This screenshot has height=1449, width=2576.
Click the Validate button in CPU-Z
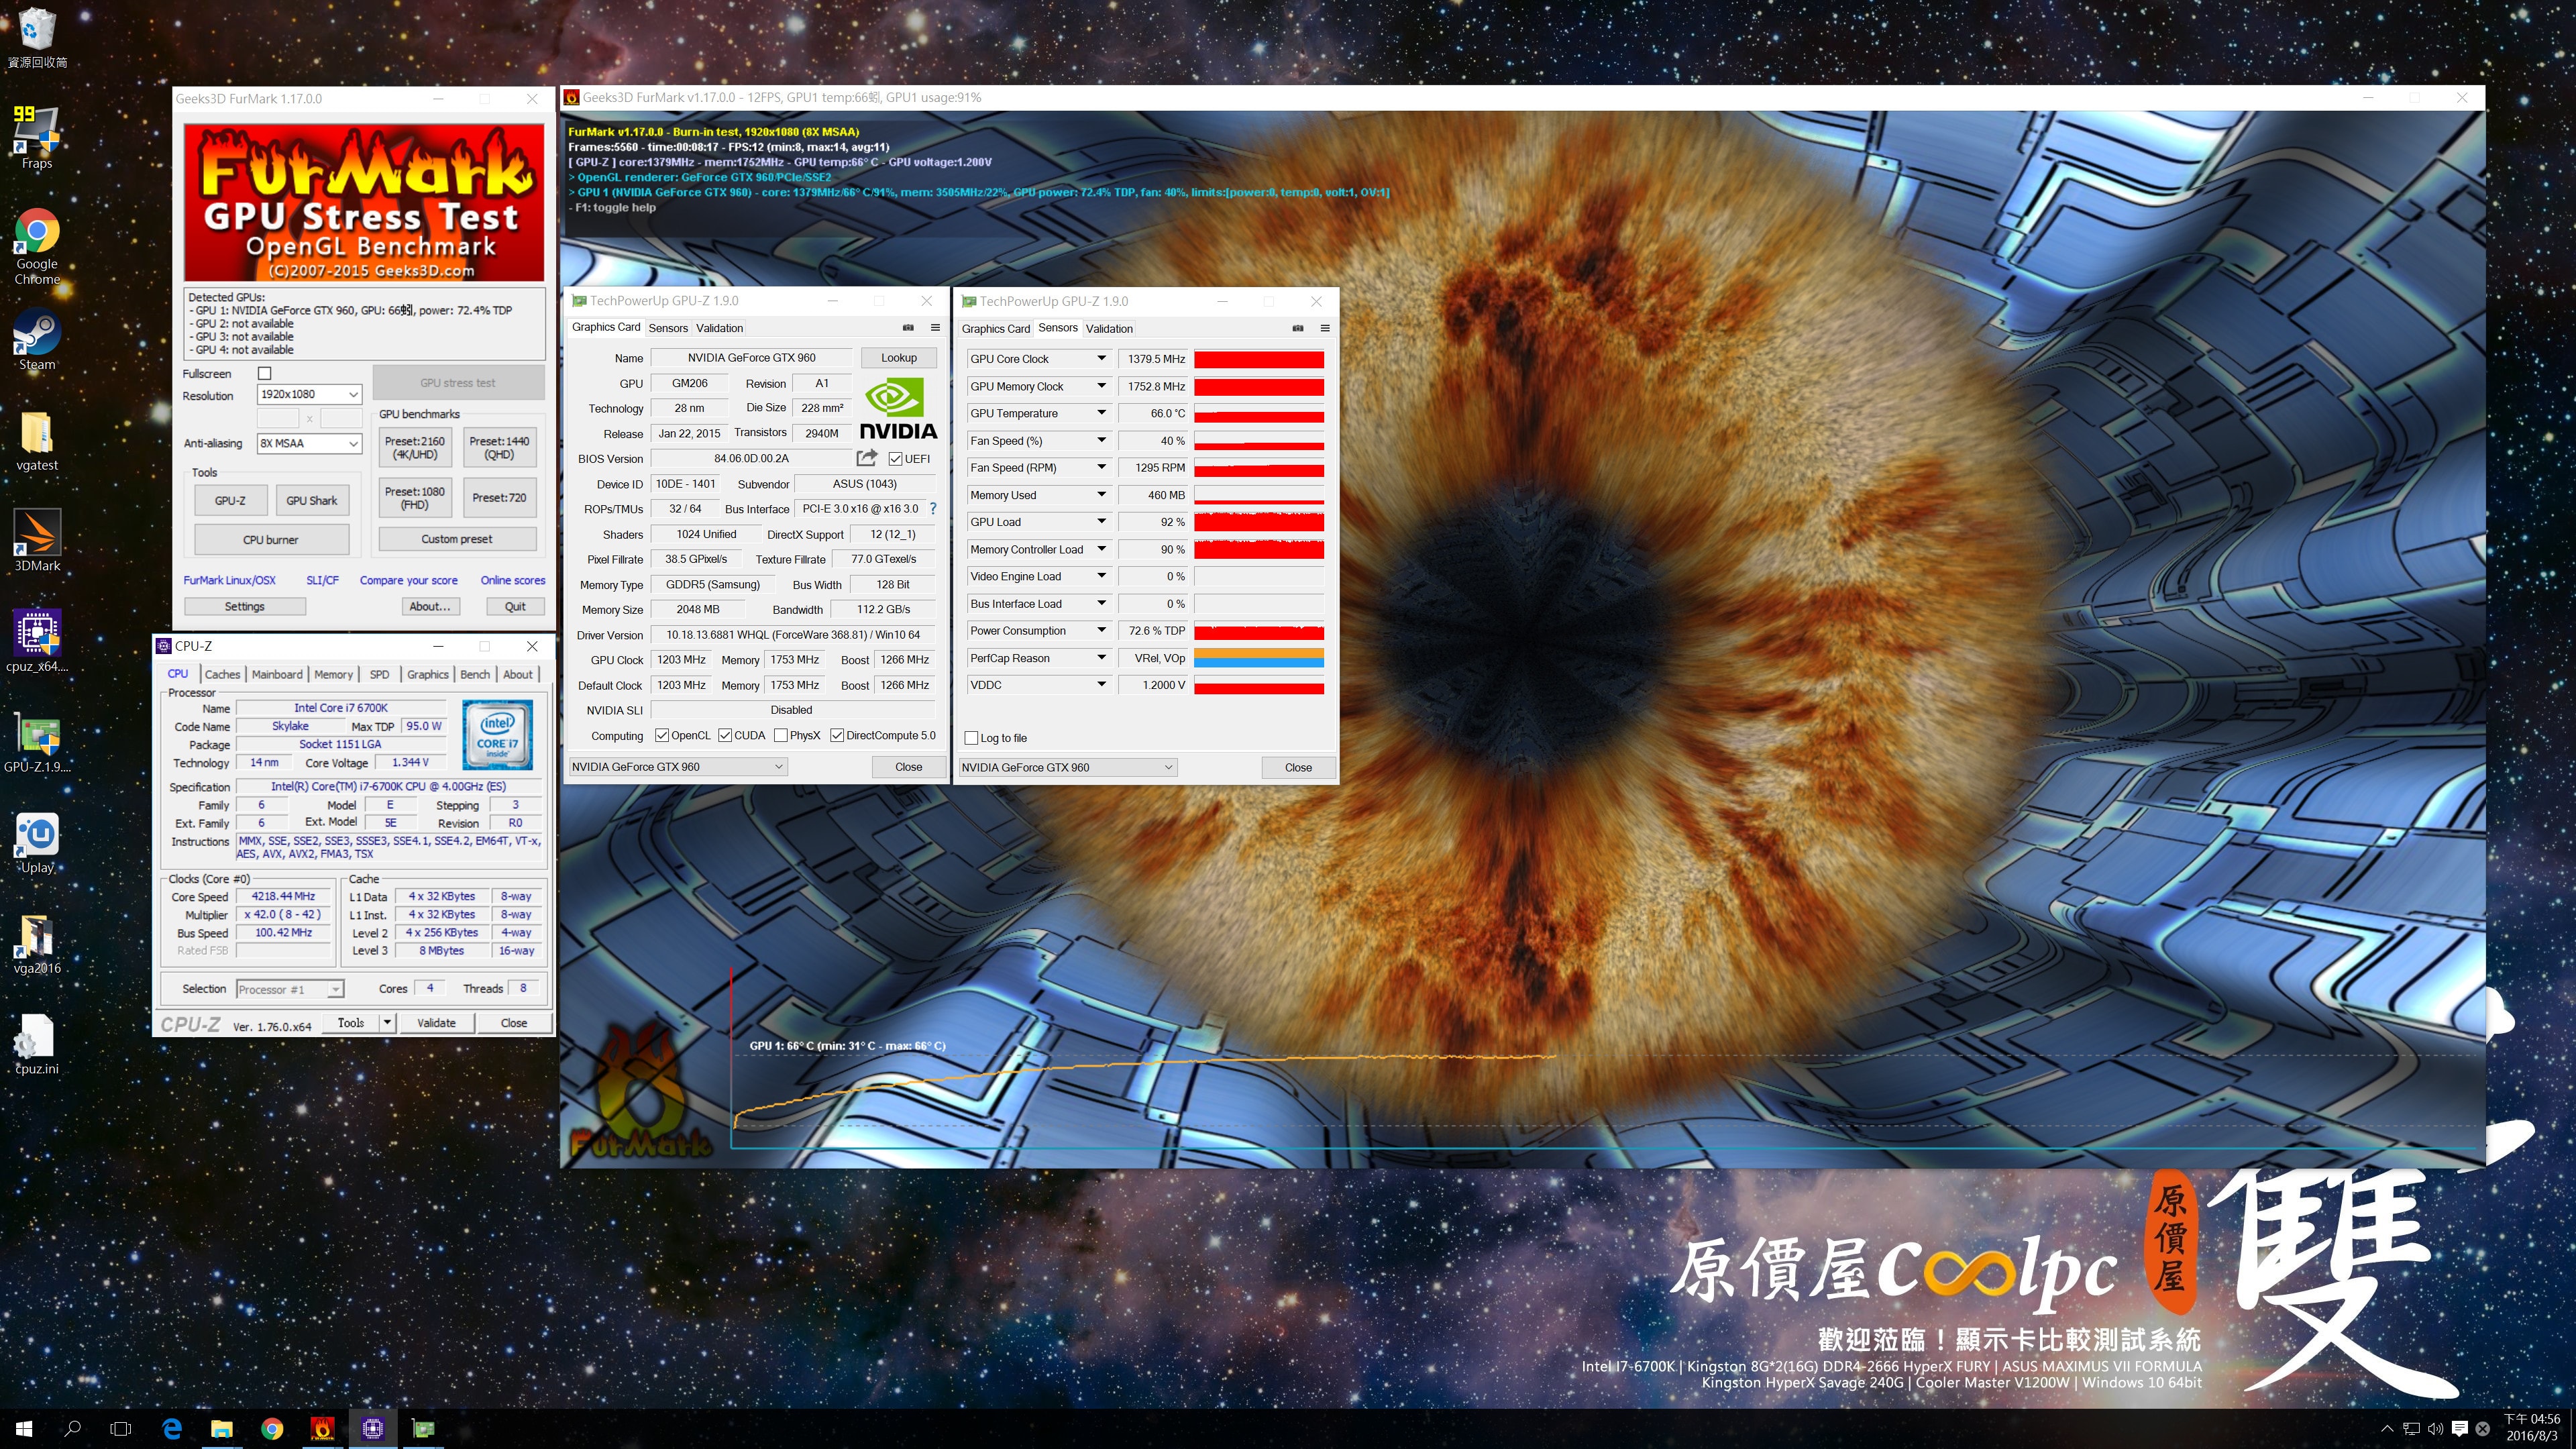point(436,1022)
